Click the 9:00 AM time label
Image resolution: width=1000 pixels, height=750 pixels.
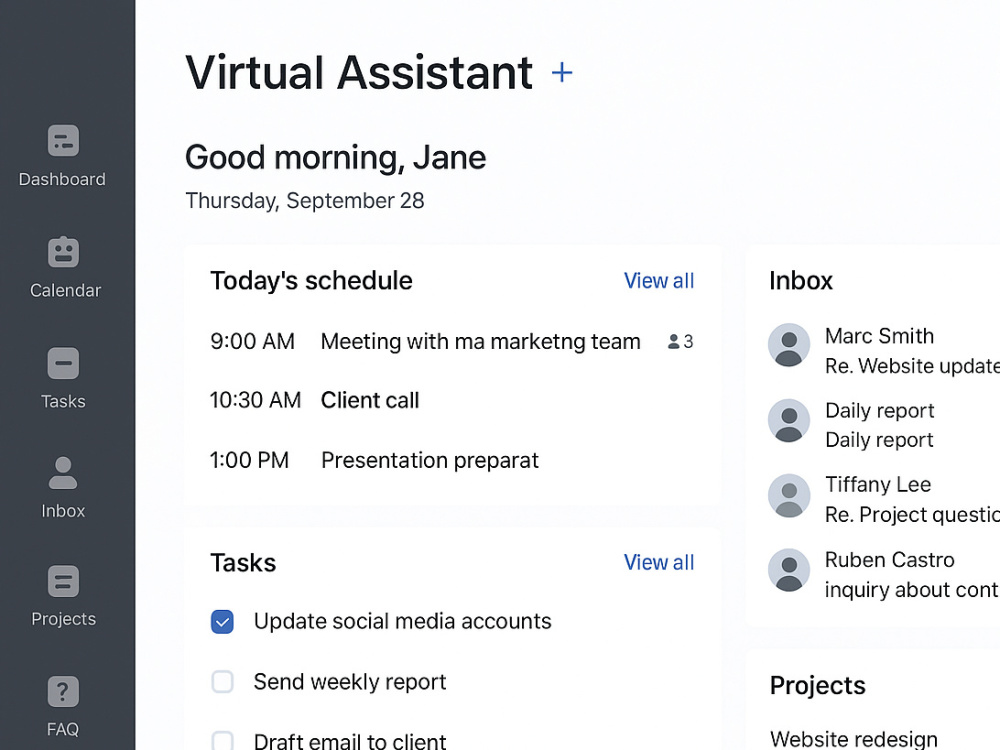click(253, 342)
